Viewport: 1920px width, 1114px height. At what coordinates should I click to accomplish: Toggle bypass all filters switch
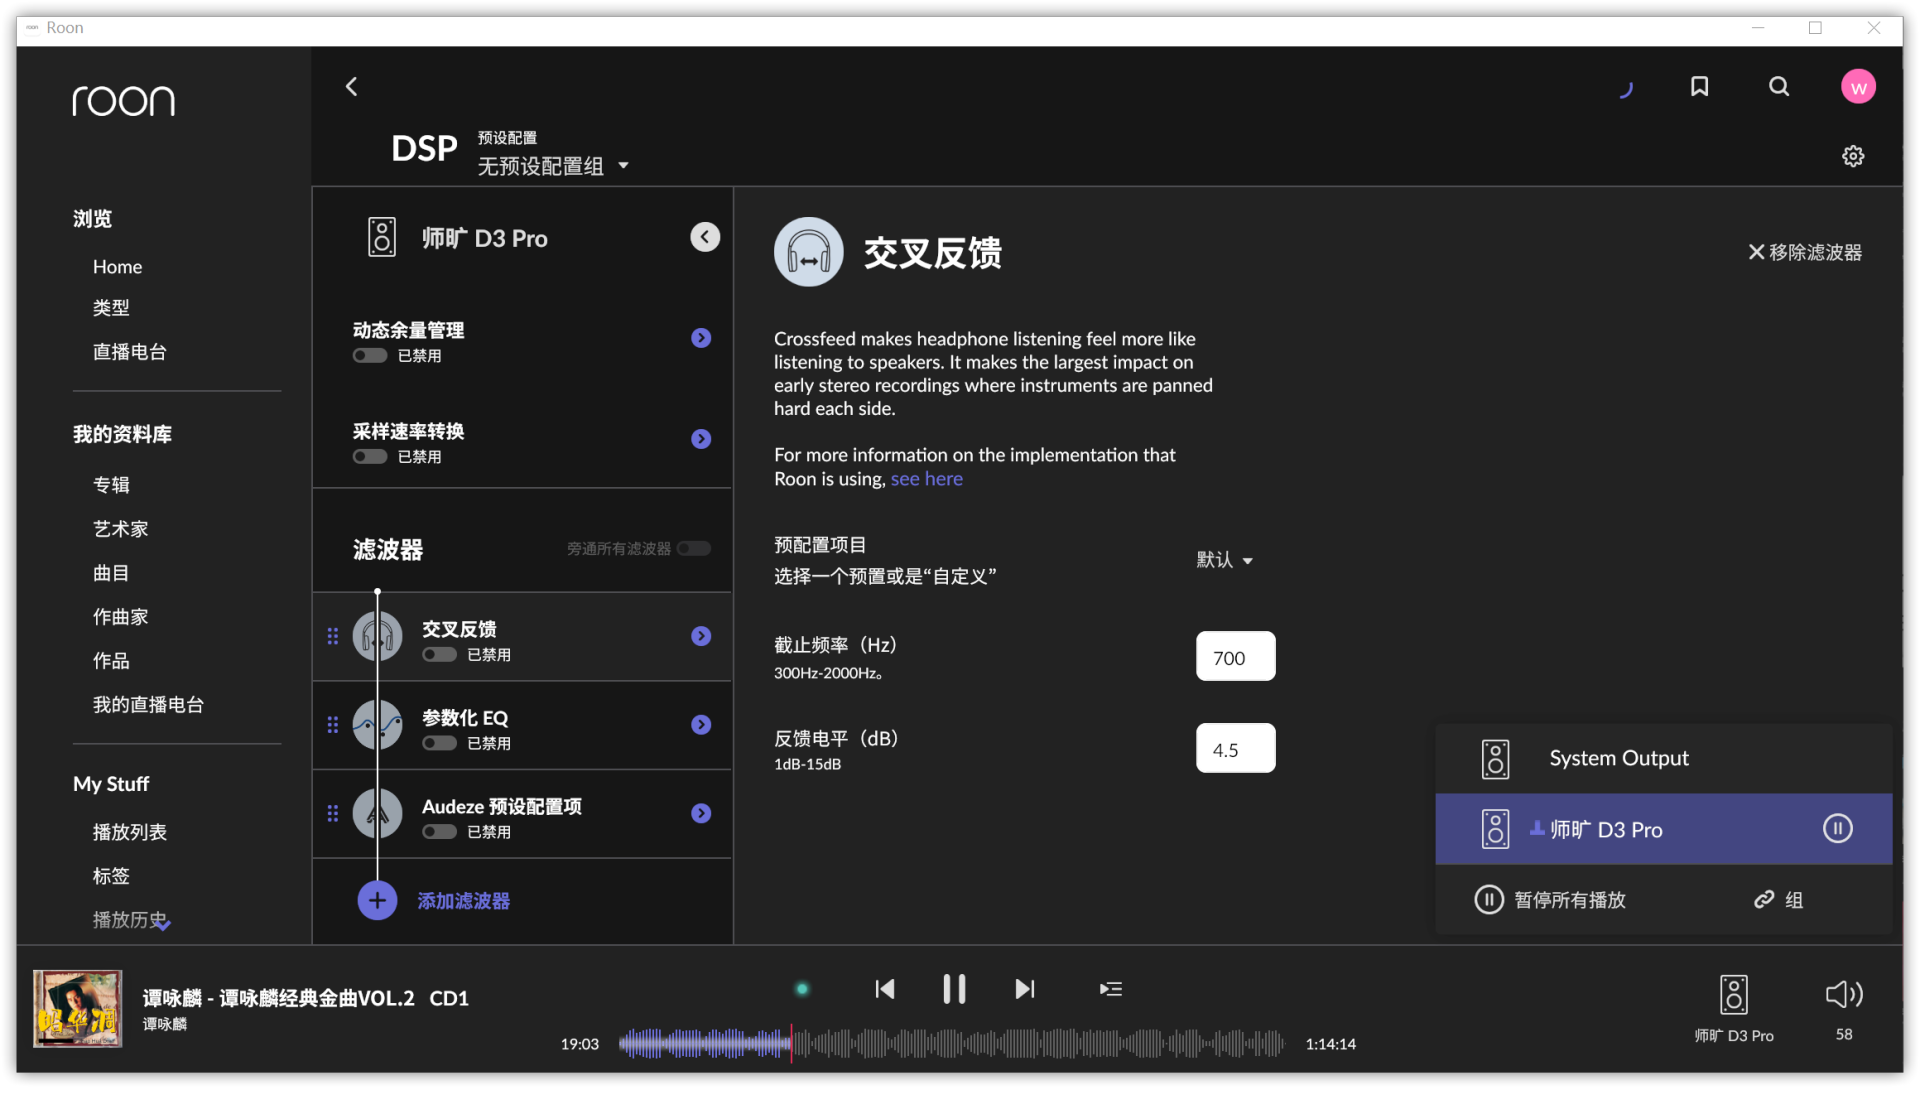tap(693, 548)
